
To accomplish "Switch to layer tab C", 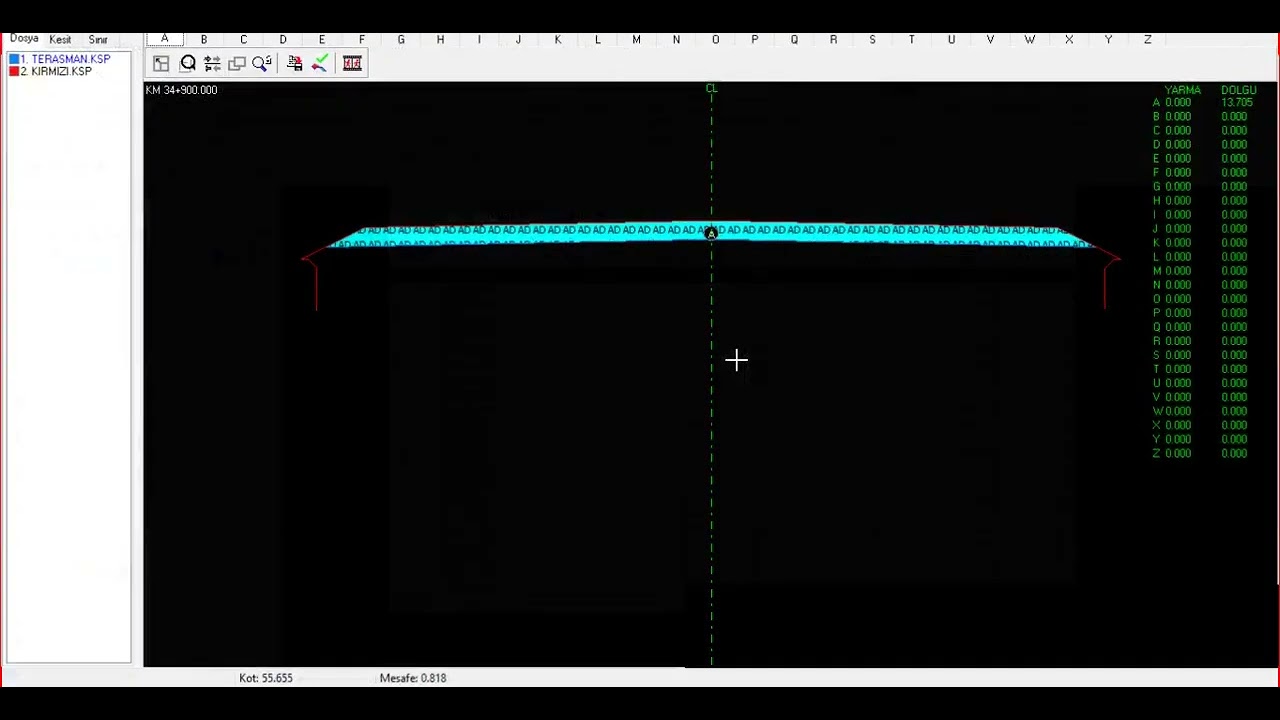I will coord(243,40).
